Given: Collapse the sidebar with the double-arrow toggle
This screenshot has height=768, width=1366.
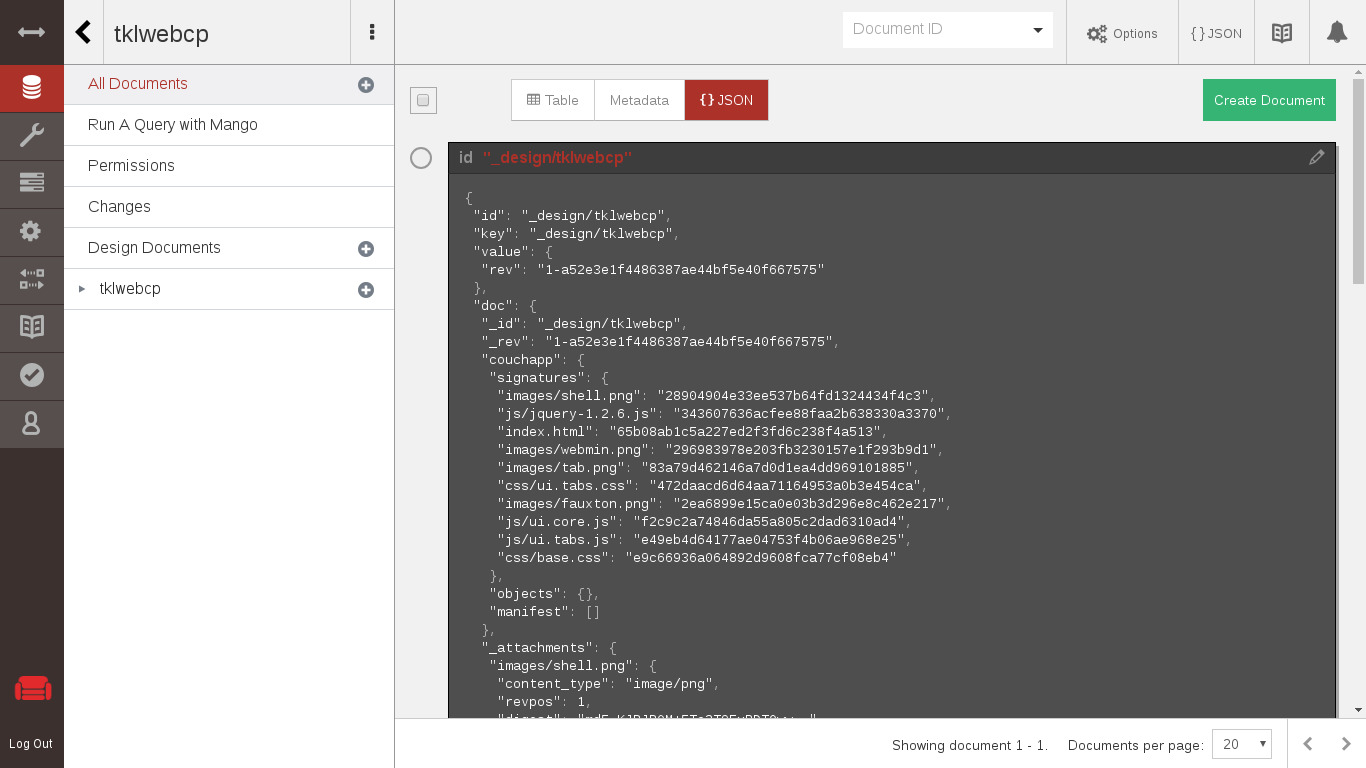Looking at the screenshot, I should [31, 32].
